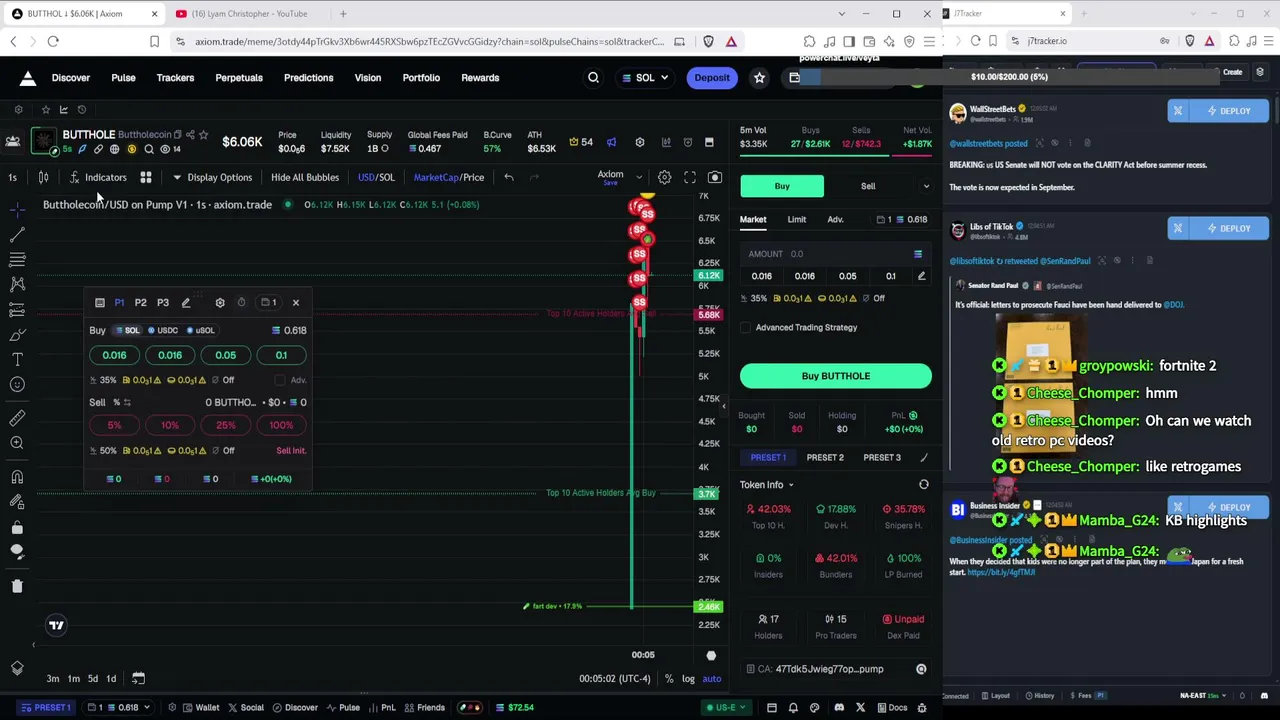Select the brush drawing tool
This screenshot has width=1280, height=720.
(17, 334)
